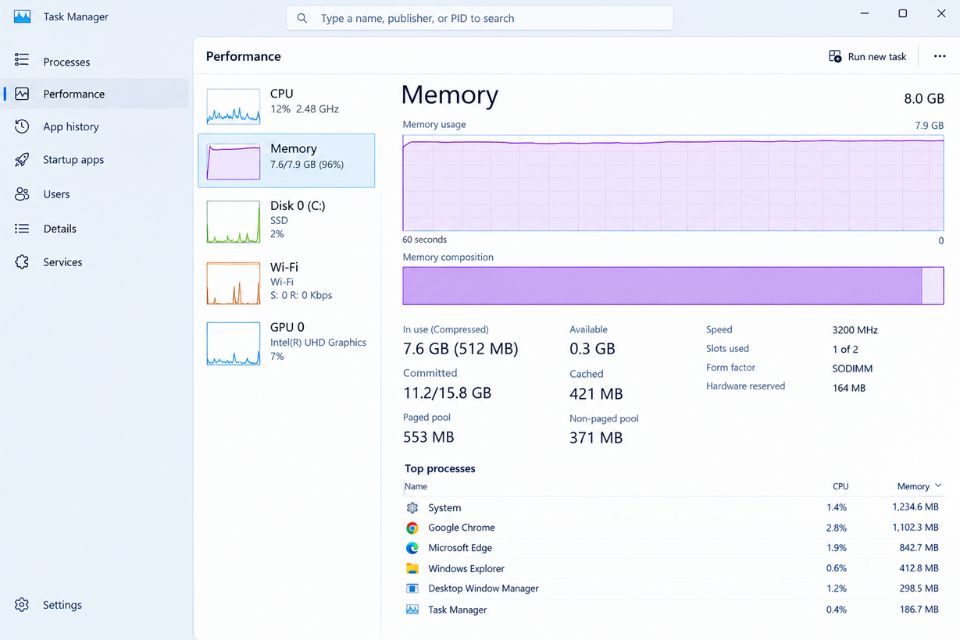
Task: Go to App history
Action: [x=96, y=126]
